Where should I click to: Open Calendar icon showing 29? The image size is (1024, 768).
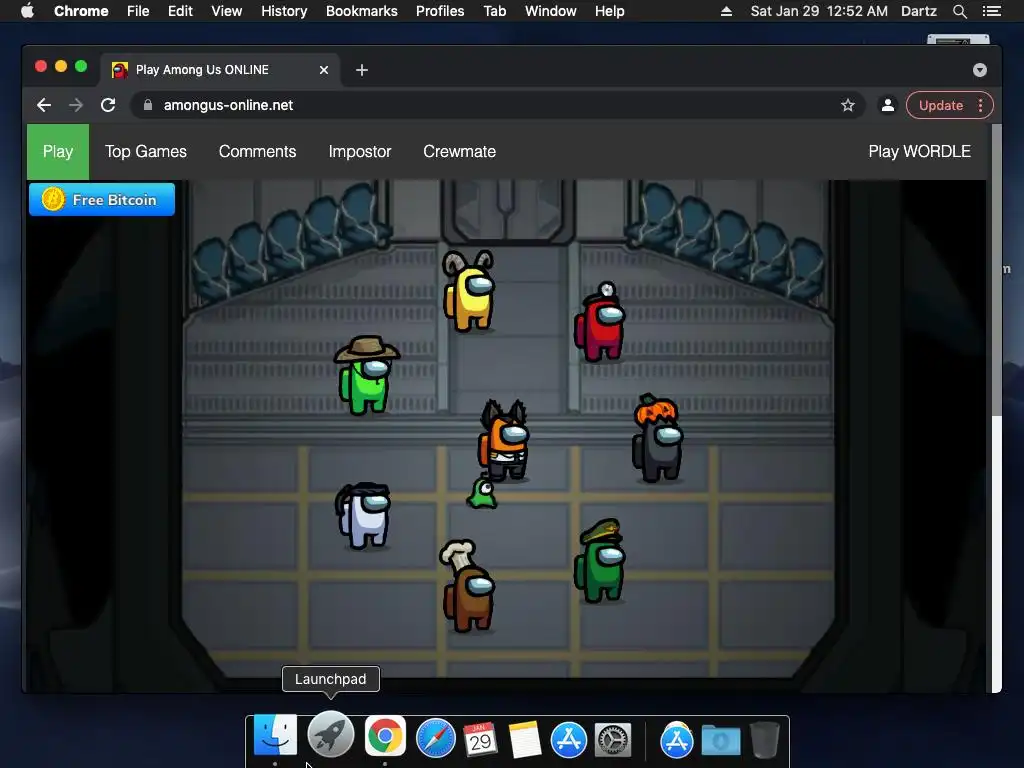[x=480, y=739]
